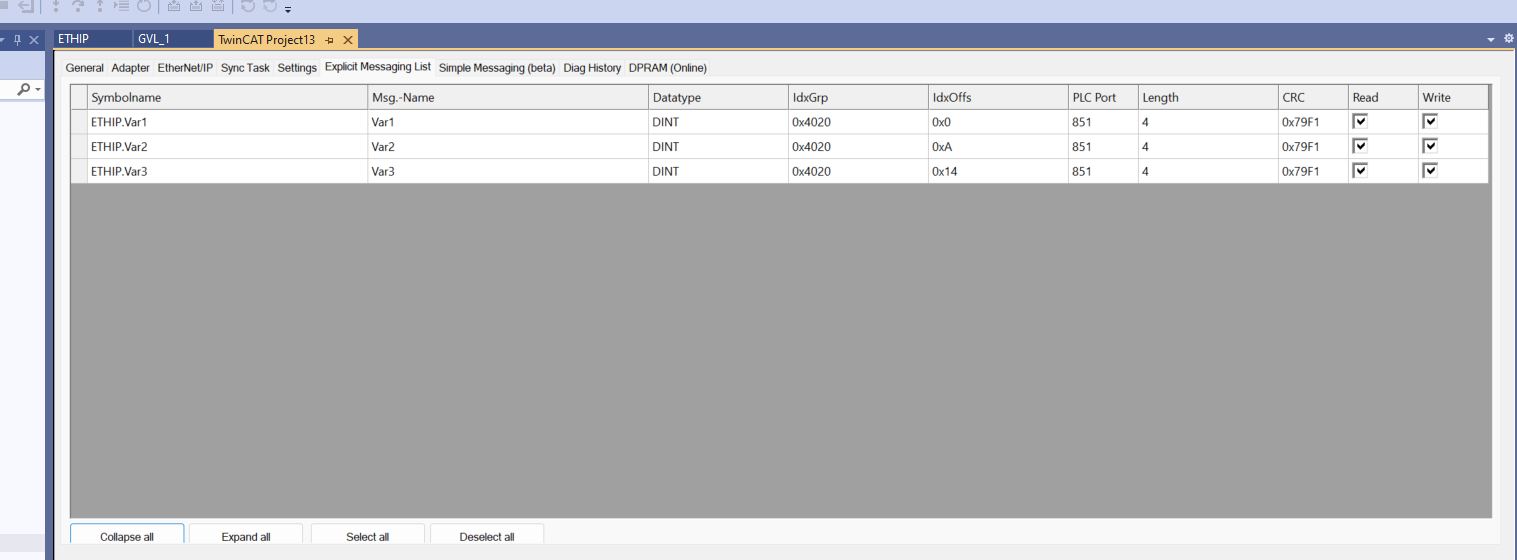Click the Var2 message name cell
This screenshot has height=560, width=1517.
tap(507, 147)
